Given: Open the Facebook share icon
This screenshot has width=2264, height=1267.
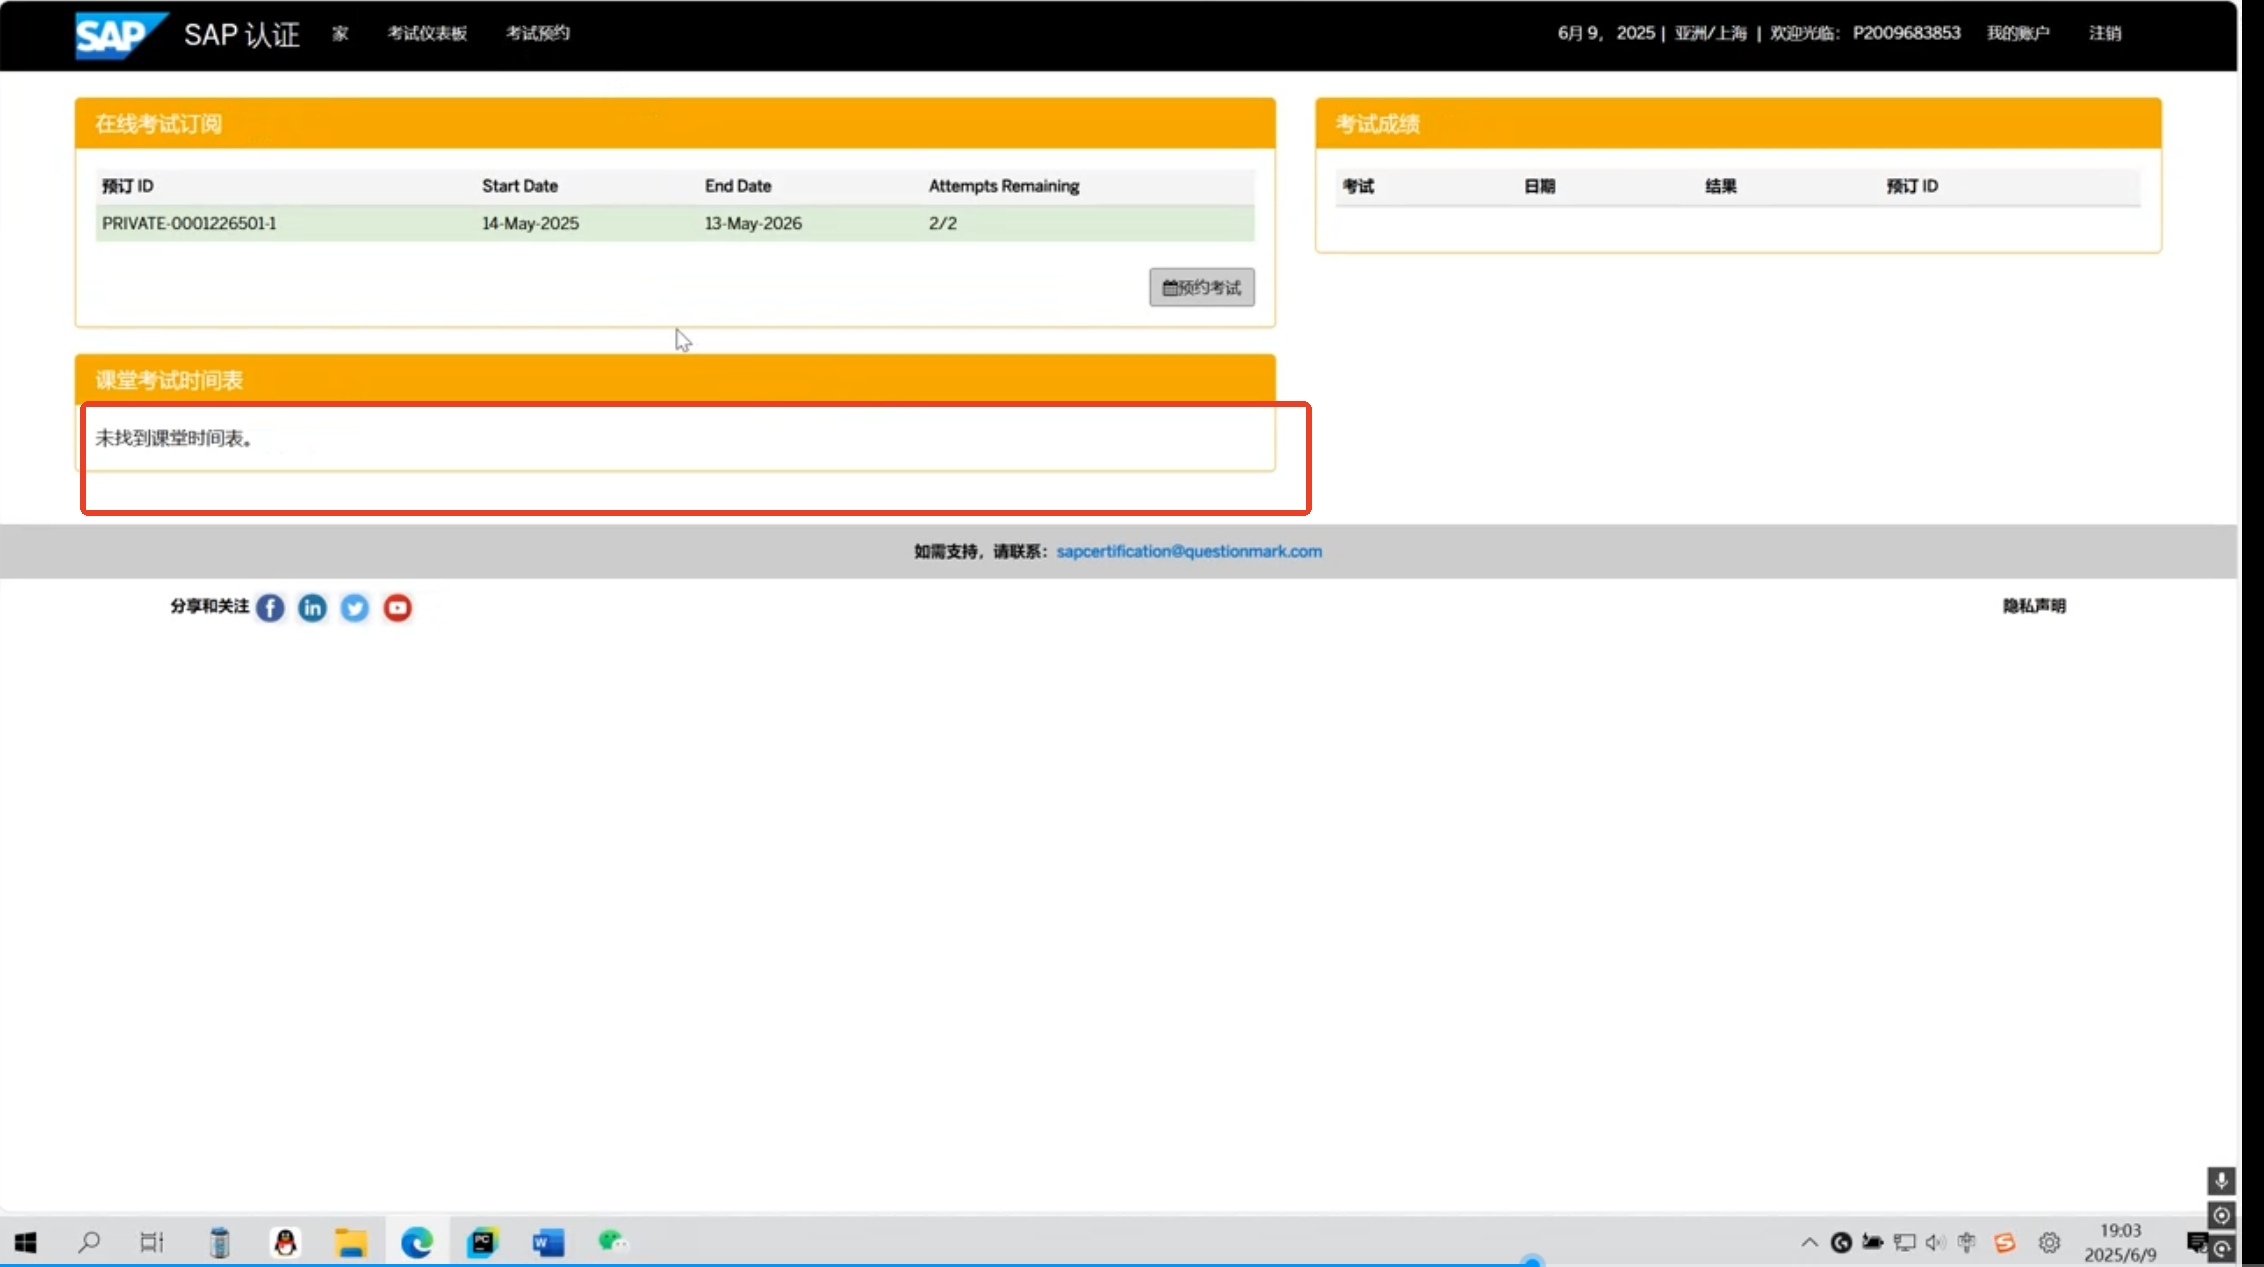Looking at the screenshot, I should 269,608.
